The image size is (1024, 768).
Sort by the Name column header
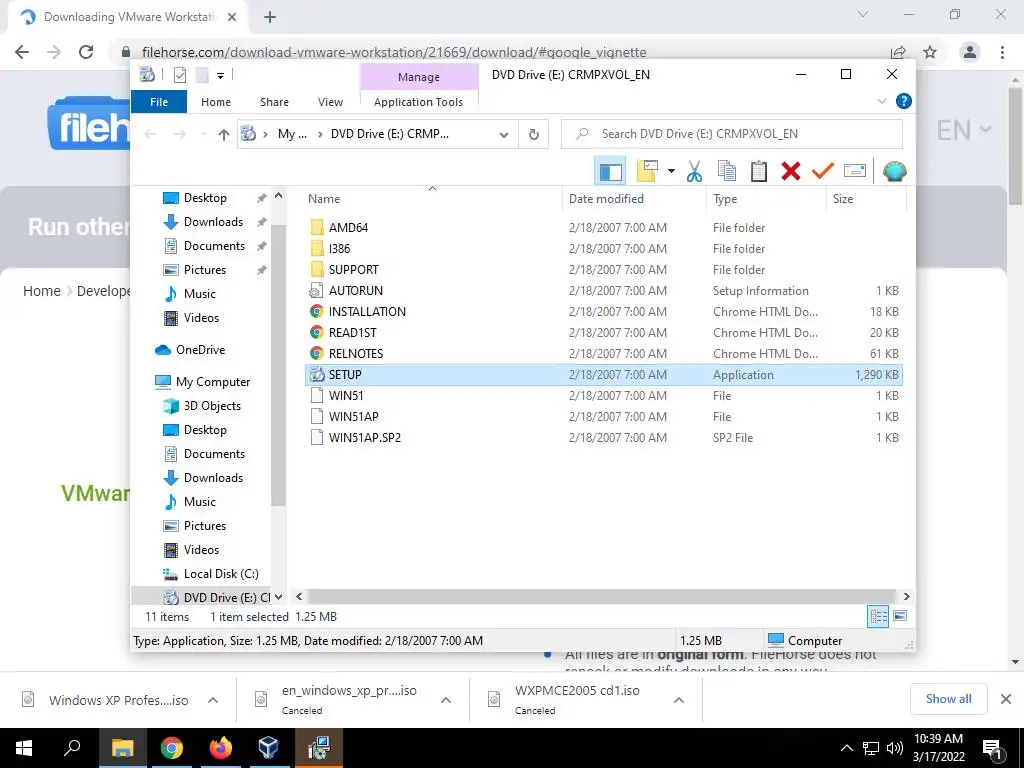tap(432, 199)
